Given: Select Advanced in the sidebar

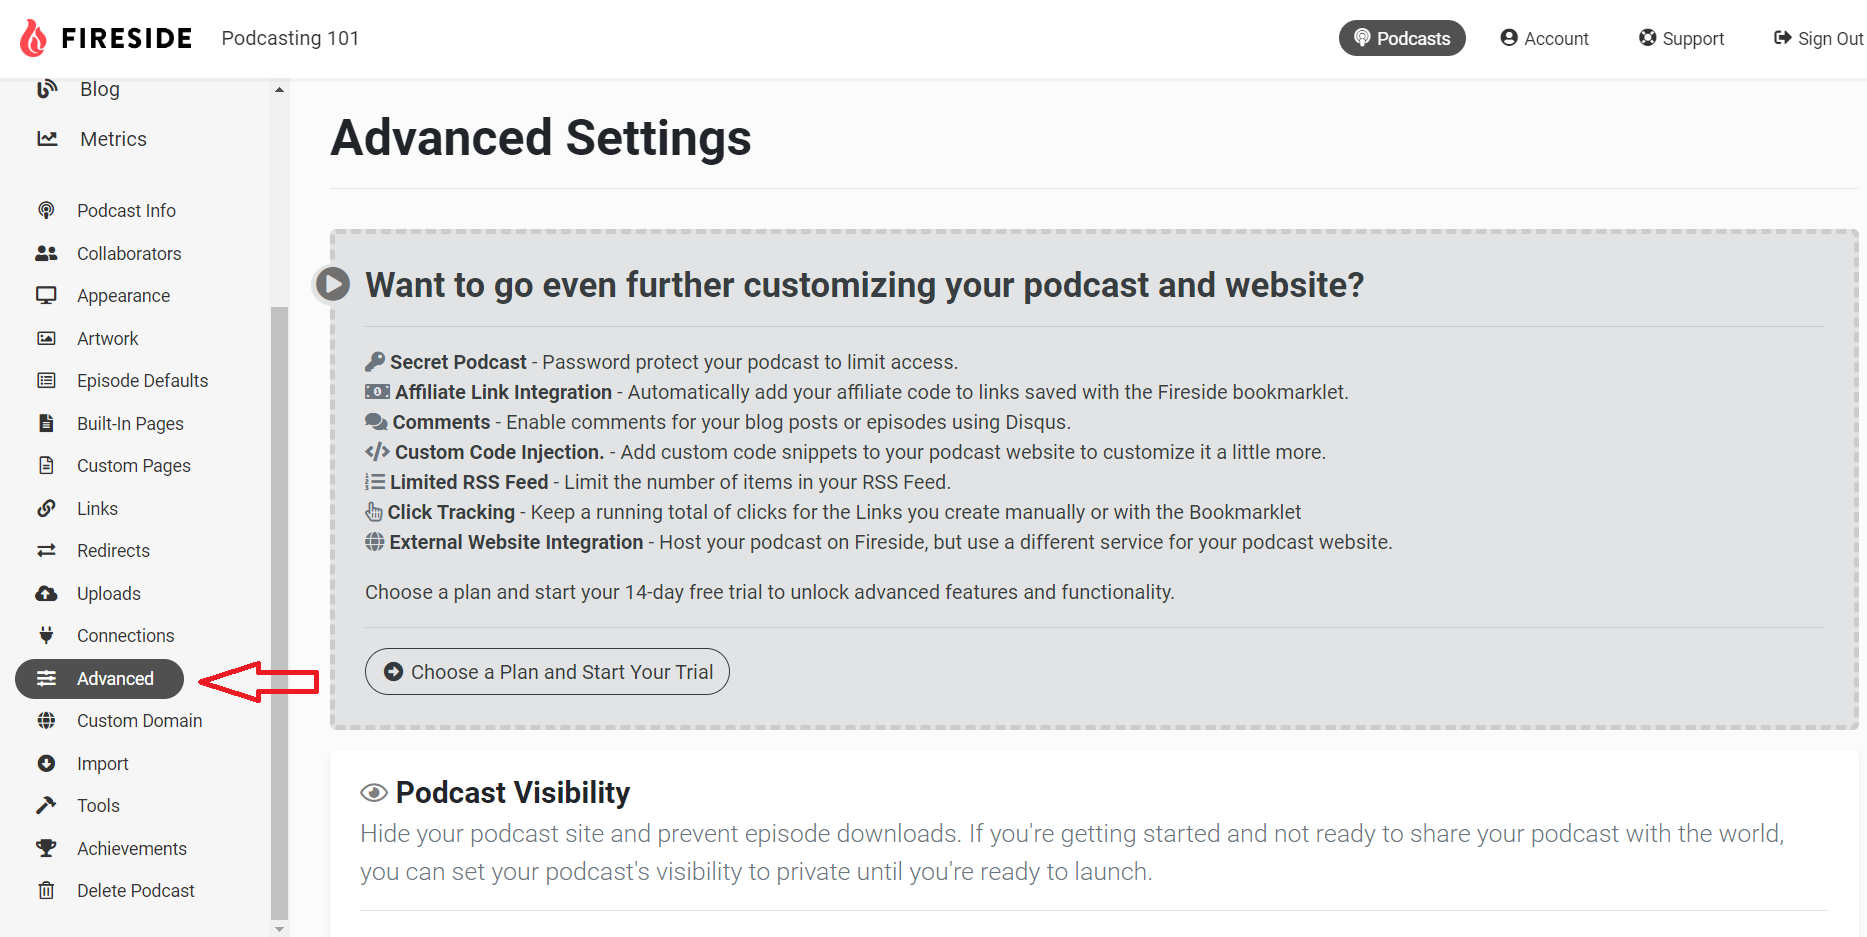Looking at the screenshot, I should click(99, 678).
